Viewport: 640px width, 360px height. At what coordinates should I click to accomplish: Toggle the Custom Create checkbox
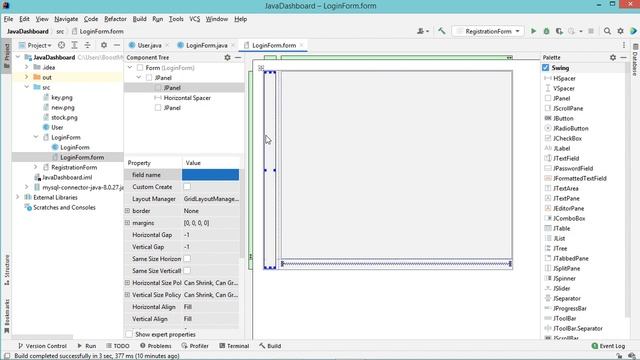click(187, 187)
